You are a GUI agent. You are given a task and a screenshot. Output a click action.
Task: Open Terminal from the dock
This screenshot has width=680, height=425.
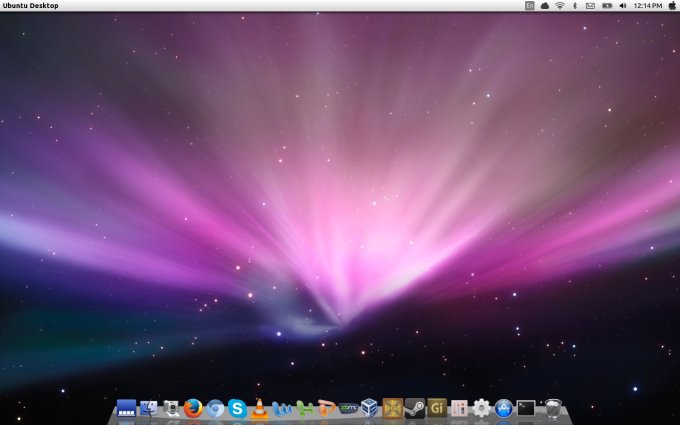526,408
